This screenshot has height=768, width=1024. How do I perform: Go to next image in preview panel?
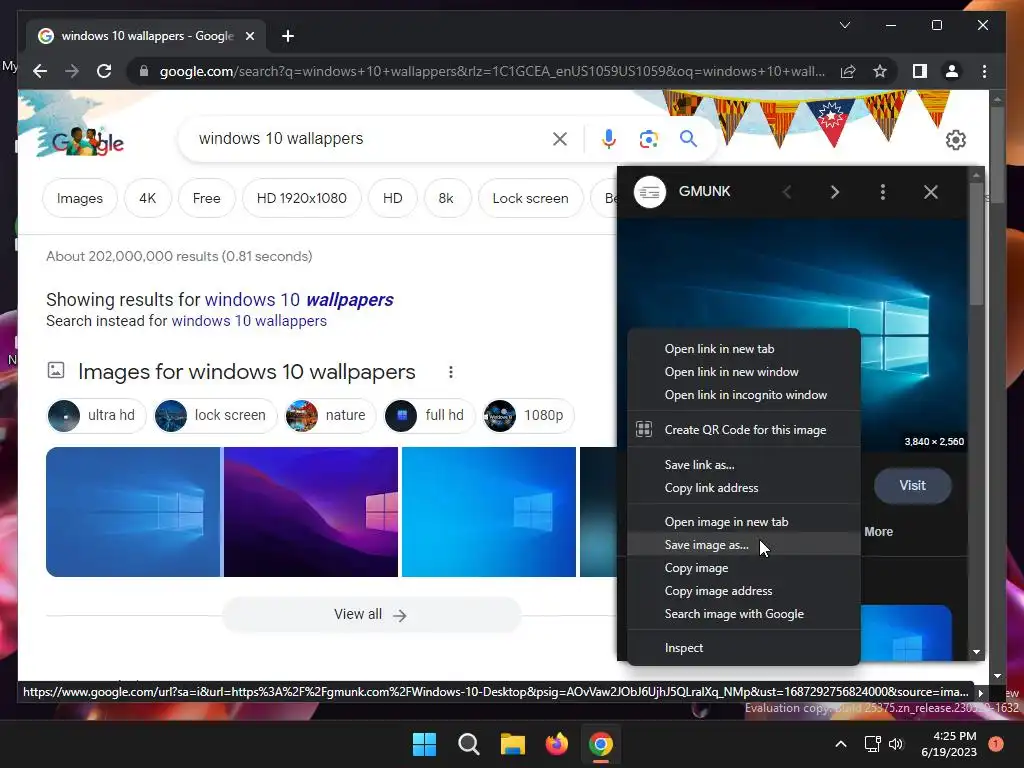point(835,192)
